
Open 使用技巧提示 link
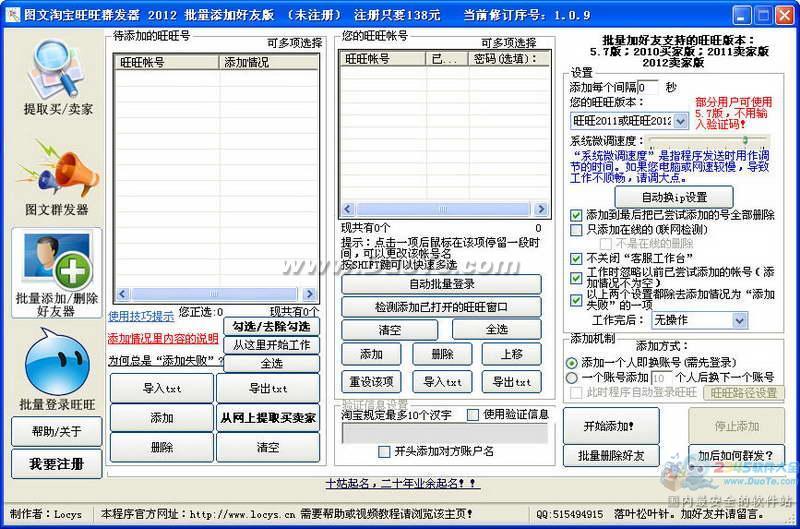click(x=141, y=317)
